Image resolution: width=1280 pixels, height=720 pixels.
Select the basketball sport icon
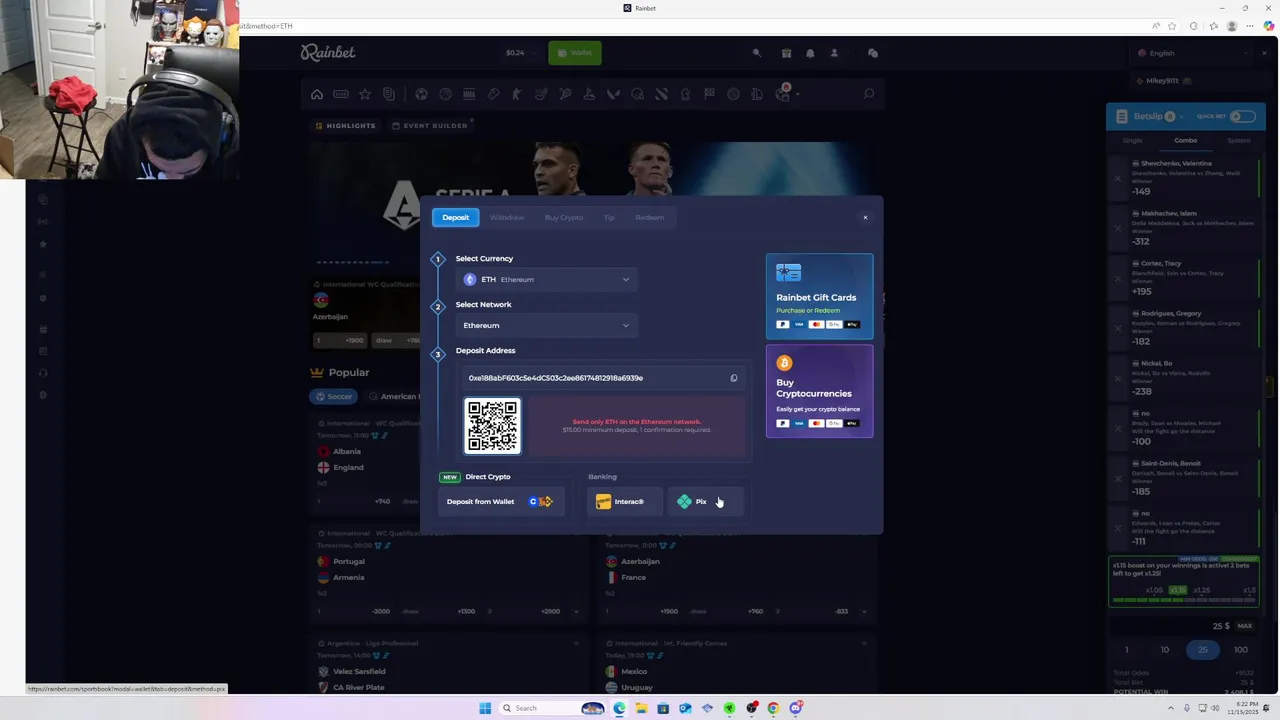tap(445, 94)
